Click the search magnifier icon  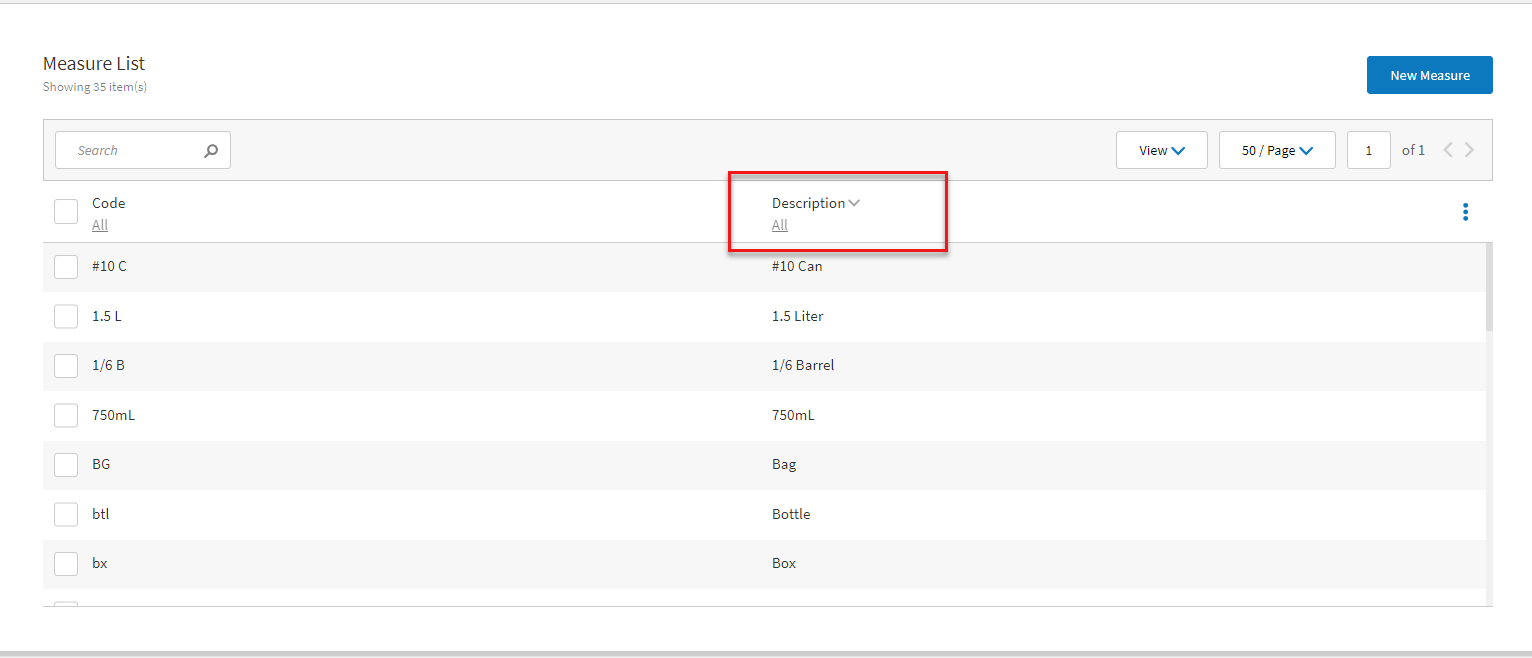211,151
